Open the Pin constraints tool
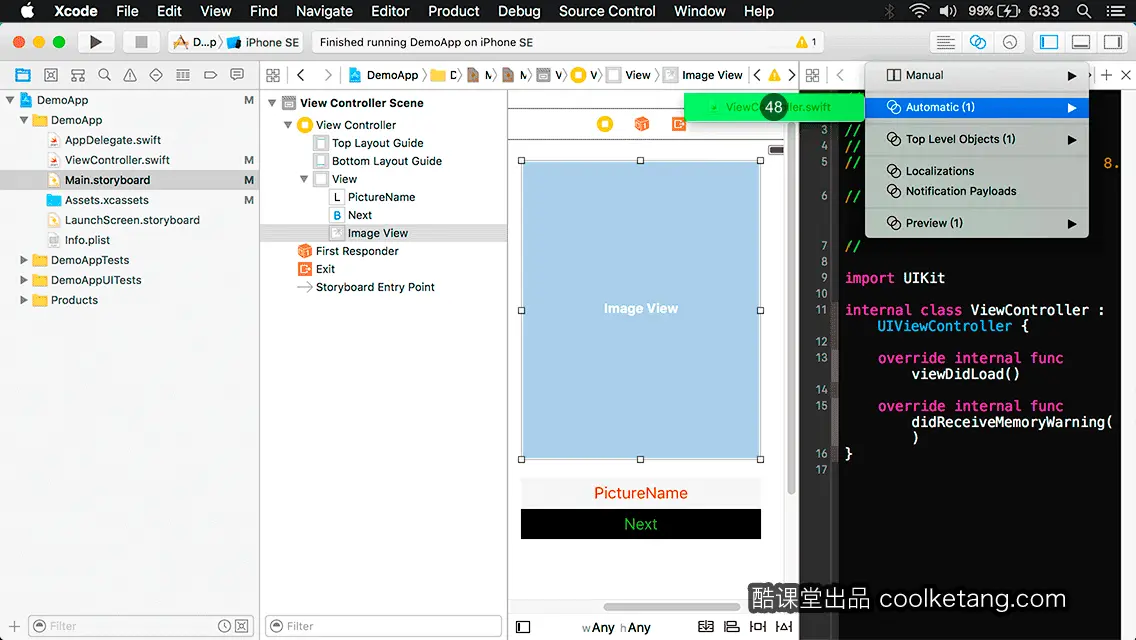Image resolution: width=1136 pixels, height=640 pixels. click(758, 626)
